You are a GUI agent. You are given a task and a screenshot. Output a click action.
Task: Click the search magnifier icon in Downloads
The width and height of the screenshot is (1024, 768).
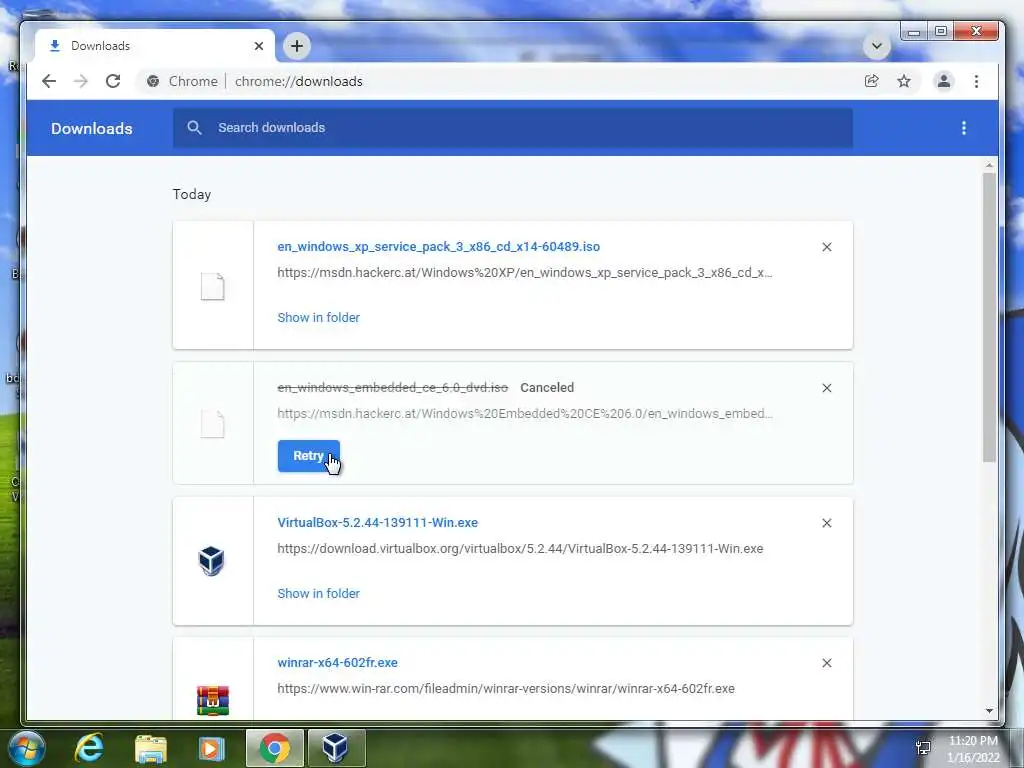click(x=194, y=127)
